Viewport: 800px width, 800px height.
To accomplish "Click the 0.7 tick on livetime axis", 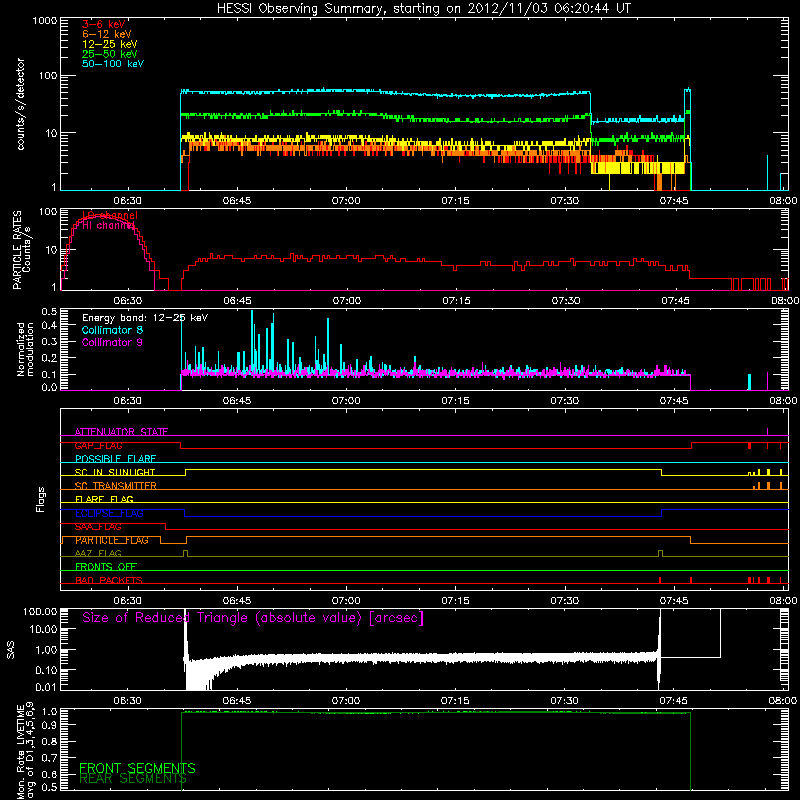I will pos(51,758).
